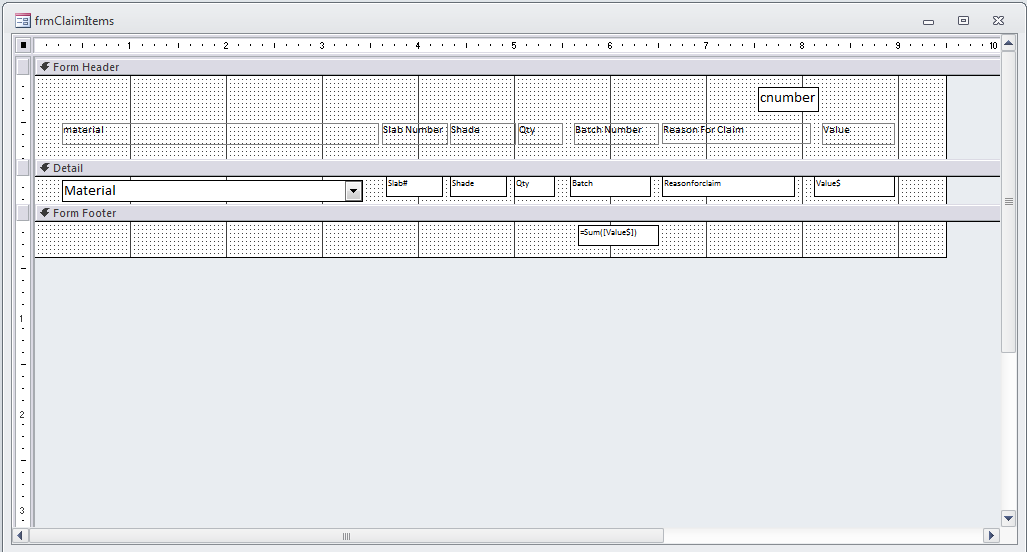Viewport: 1027px width, 552px height.
Task: Click the vertical scrollbar up arrow
Action: click(1009, 45)
